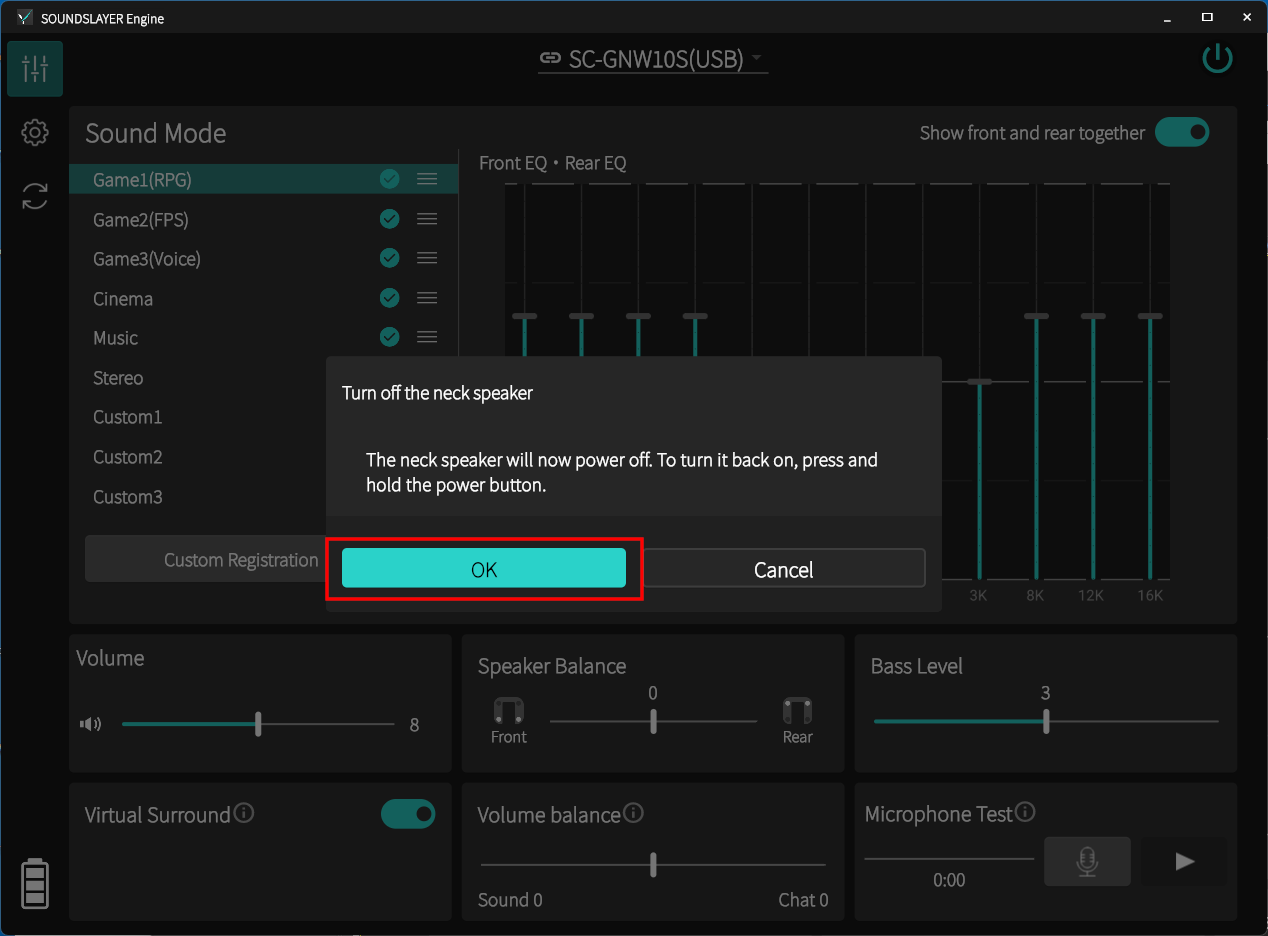This screenshot has width=1268, height=936.
Task: Toggle Show front and rear together
Action: coord(1182,132)
